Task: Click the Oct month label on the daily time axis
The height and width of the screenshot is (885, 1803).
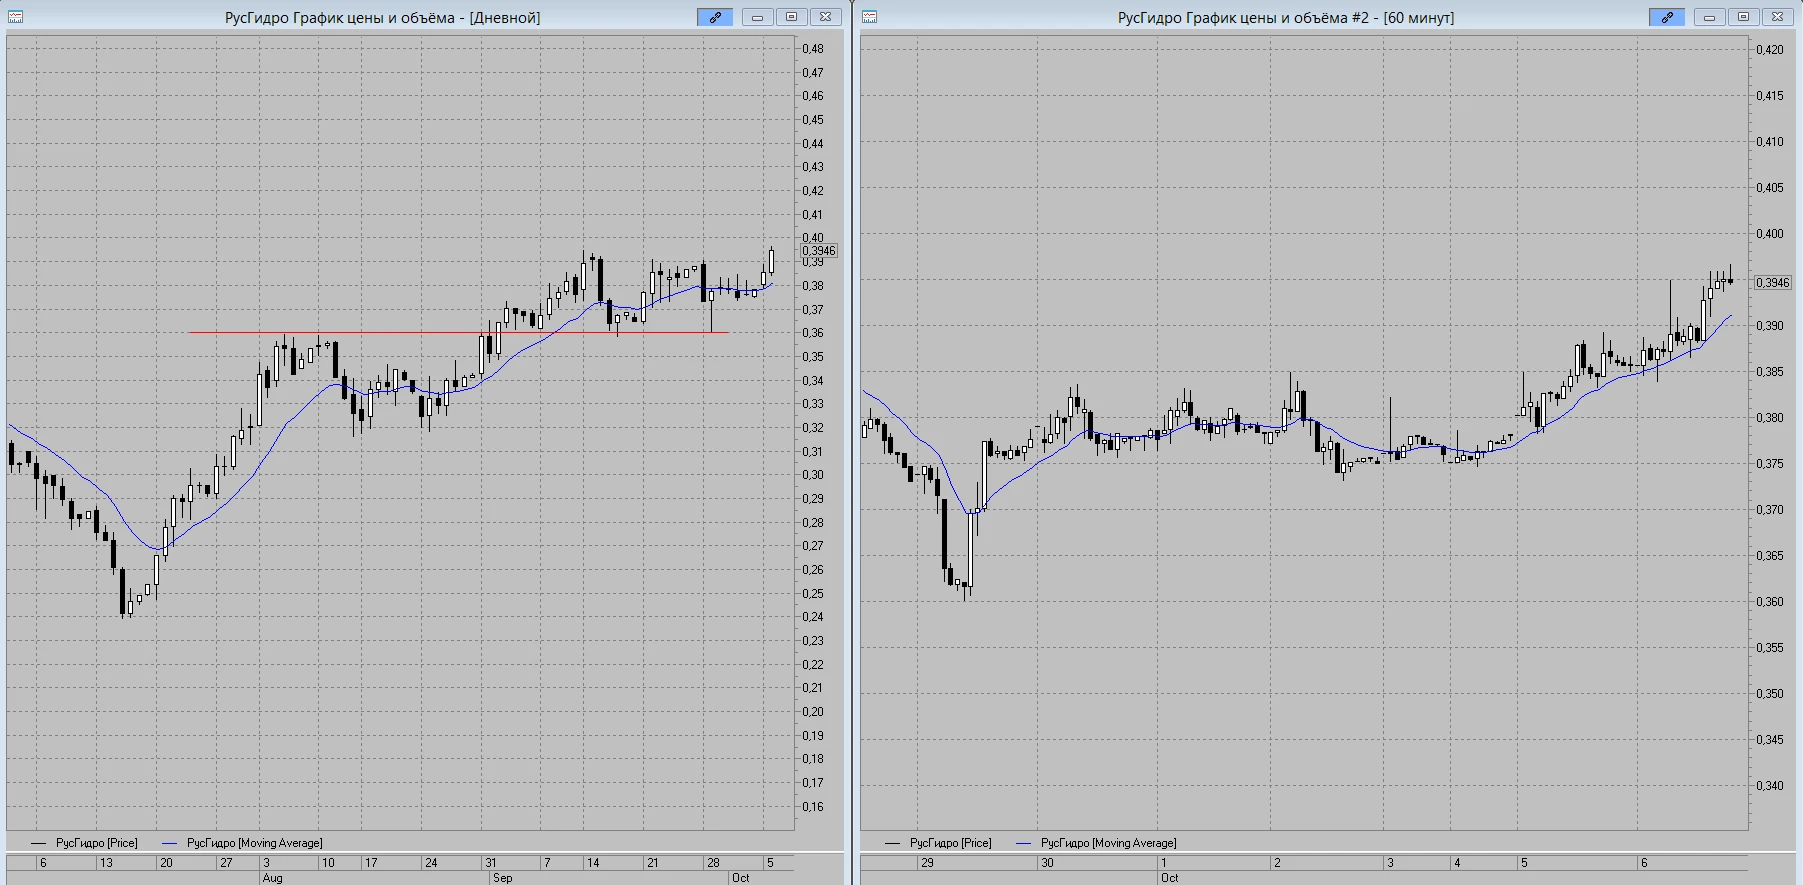Action: click(740, 878)
